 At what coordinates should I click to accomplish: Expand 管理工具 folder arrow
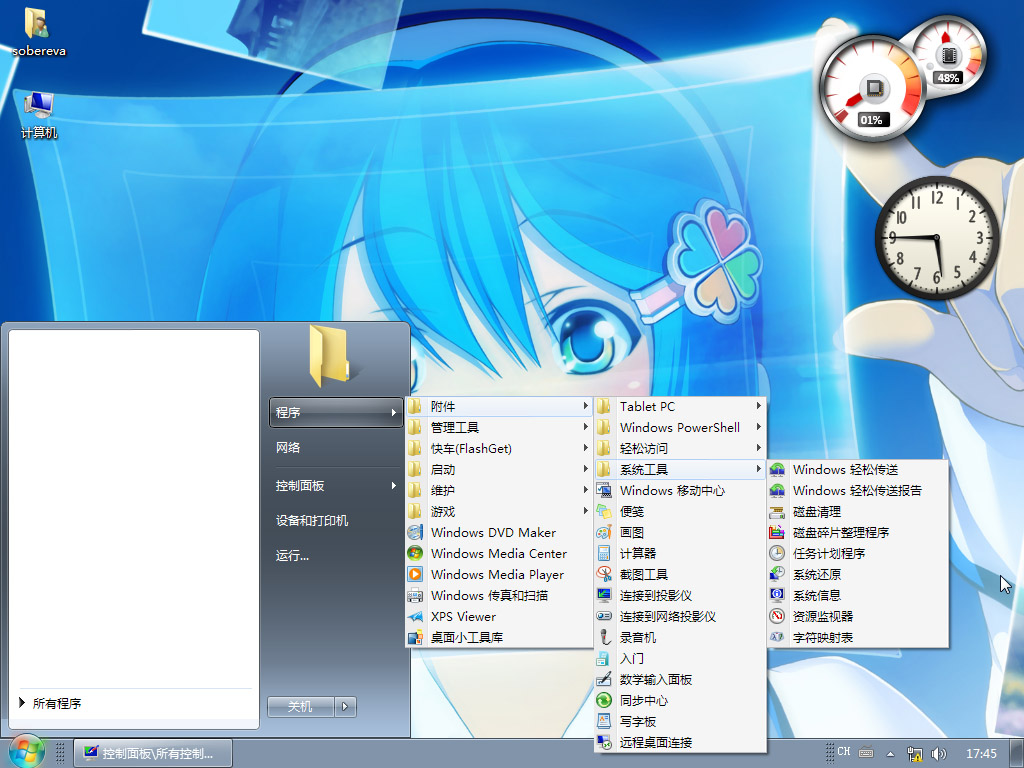[x=586, y=427]
